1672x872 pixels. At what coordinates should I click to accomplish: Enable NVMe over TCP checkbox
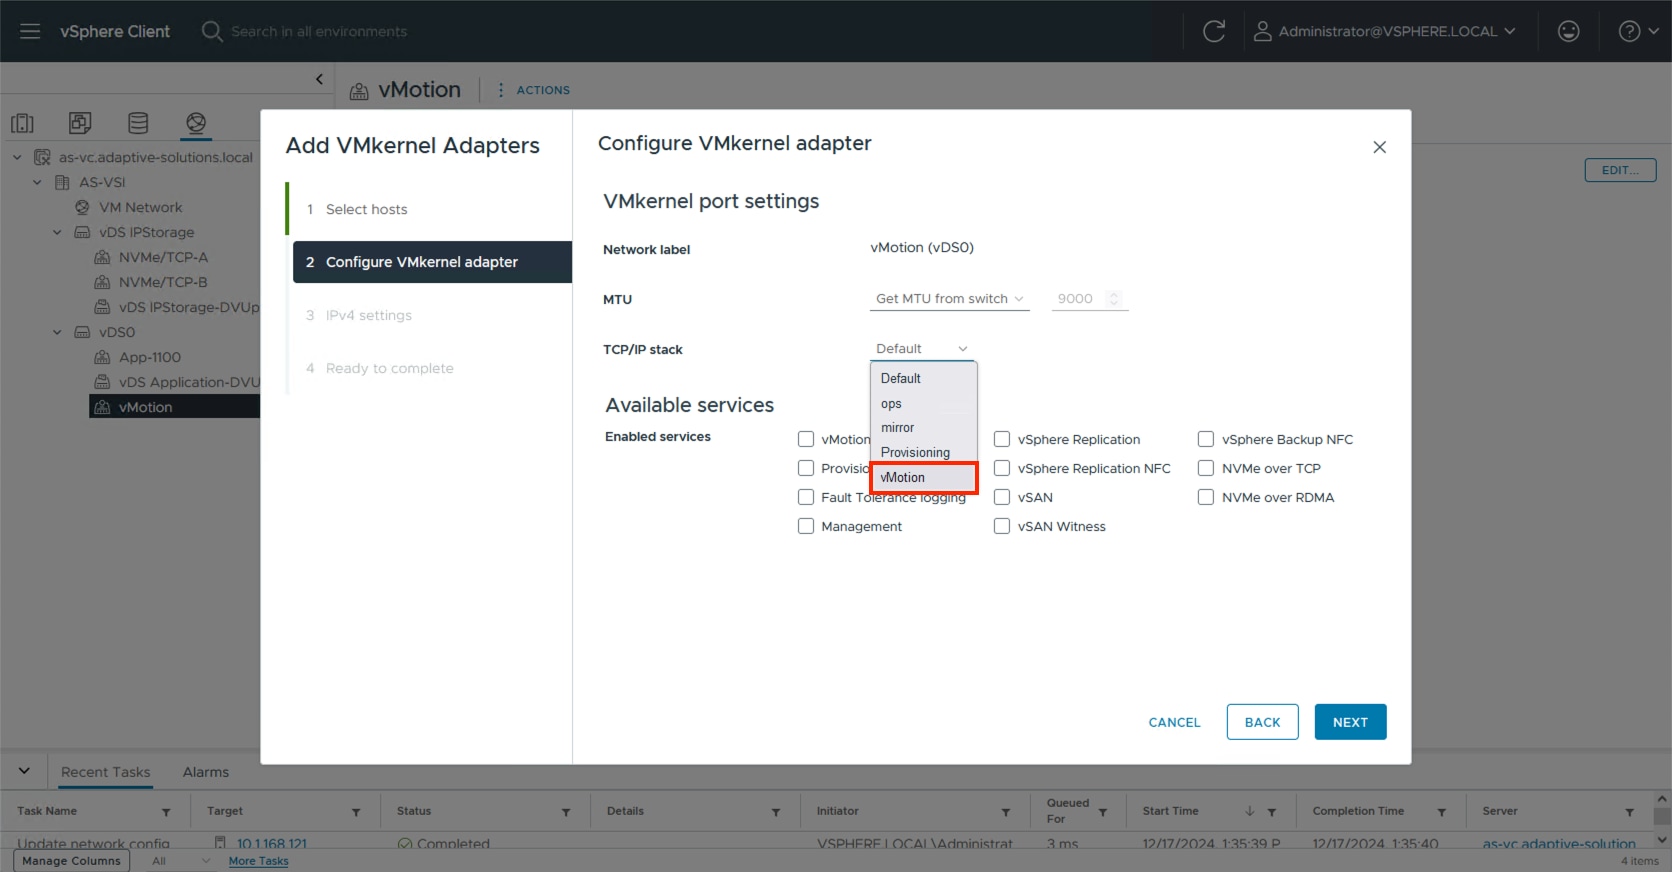coord(1206,468)
